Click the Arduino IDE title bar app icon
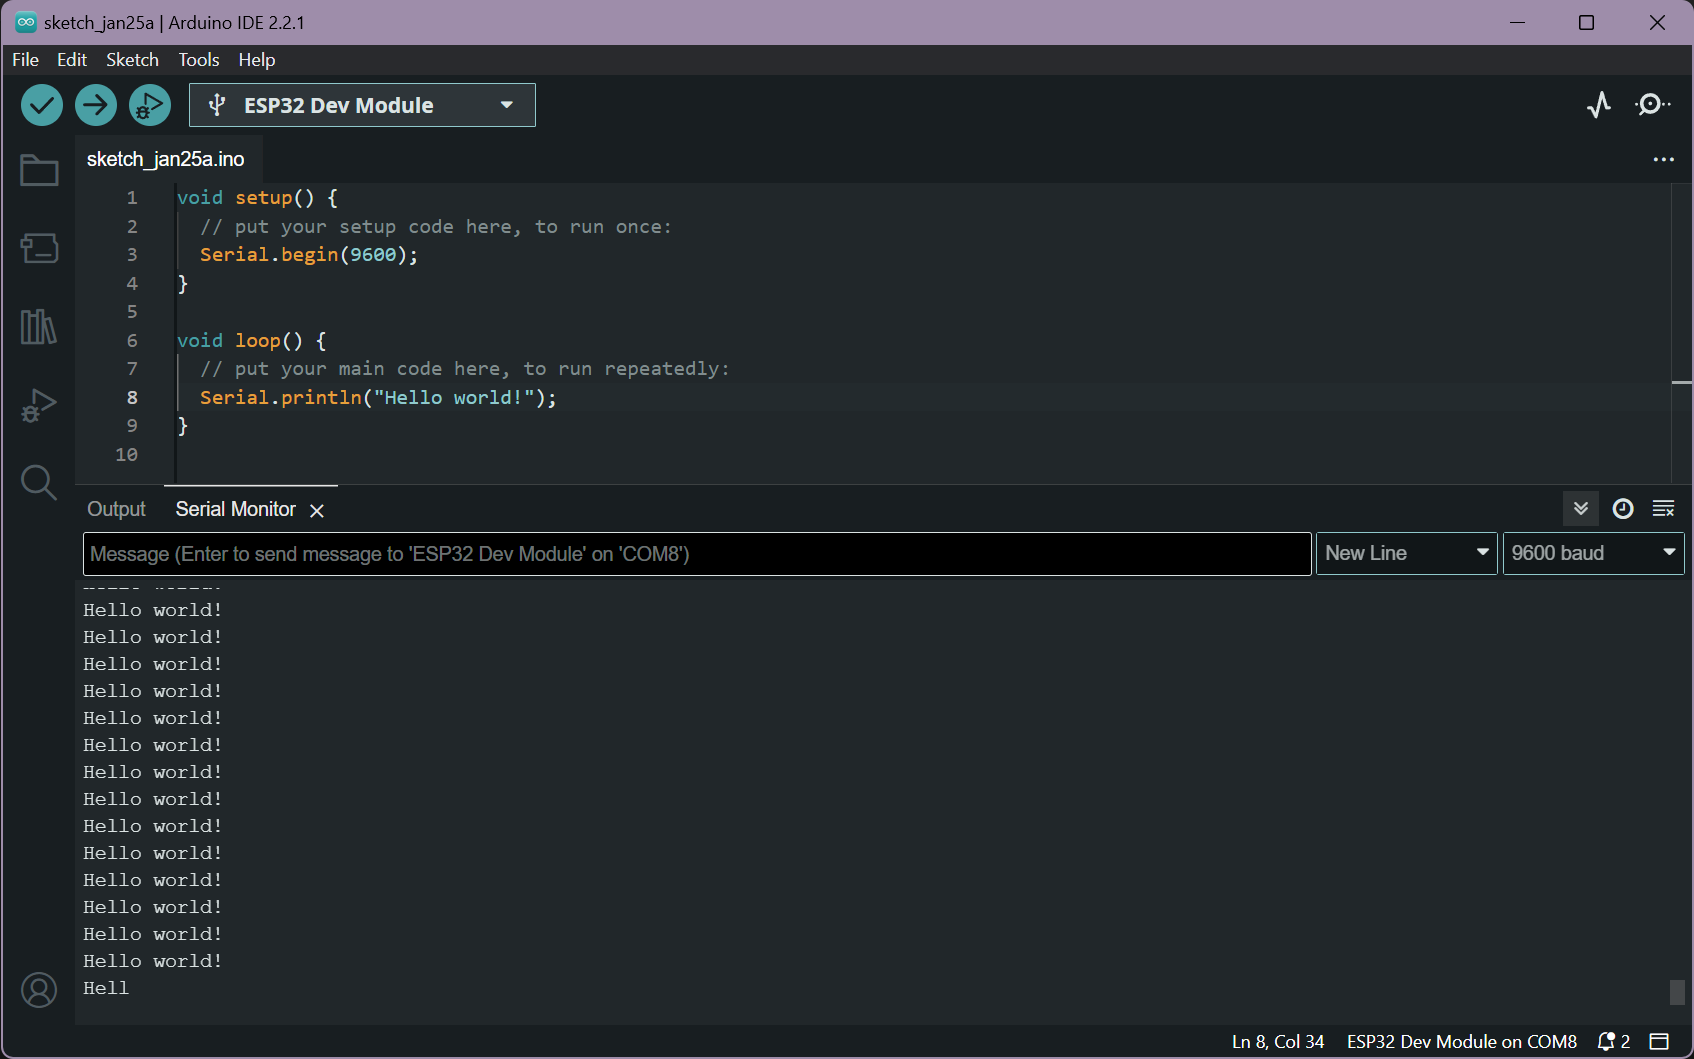Screen dimensions: 1694x1059 26,22
